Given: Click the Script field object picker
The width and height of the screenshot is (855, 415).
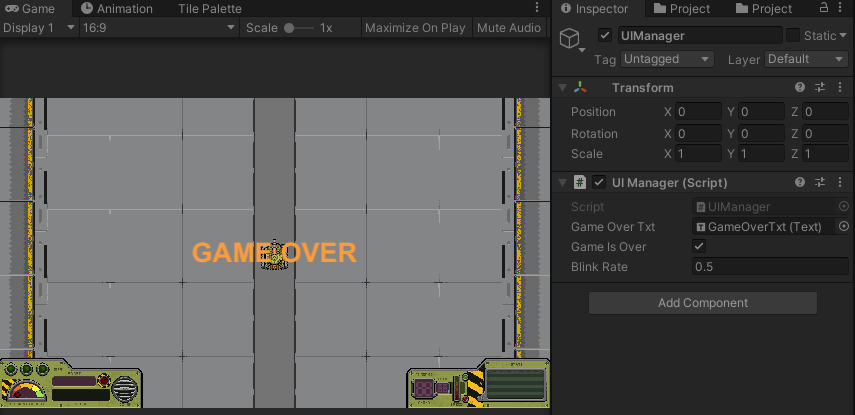Looking at the screenshot, I should [844, 206].
